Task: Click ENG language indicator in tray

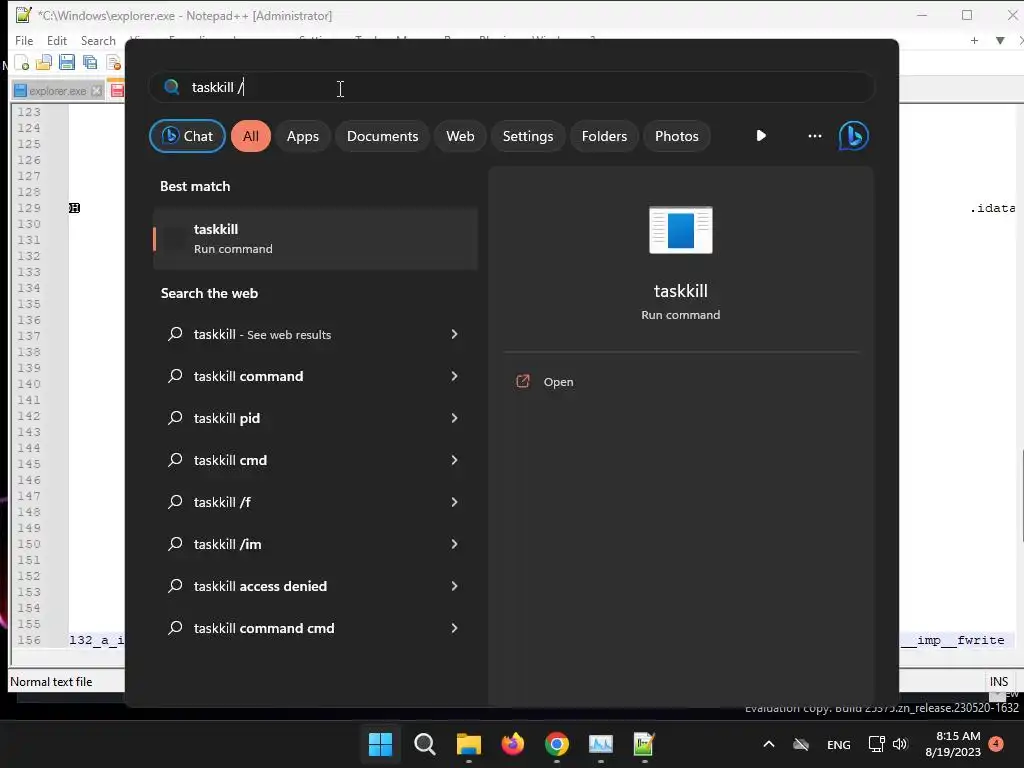Action: click(839, 744)
